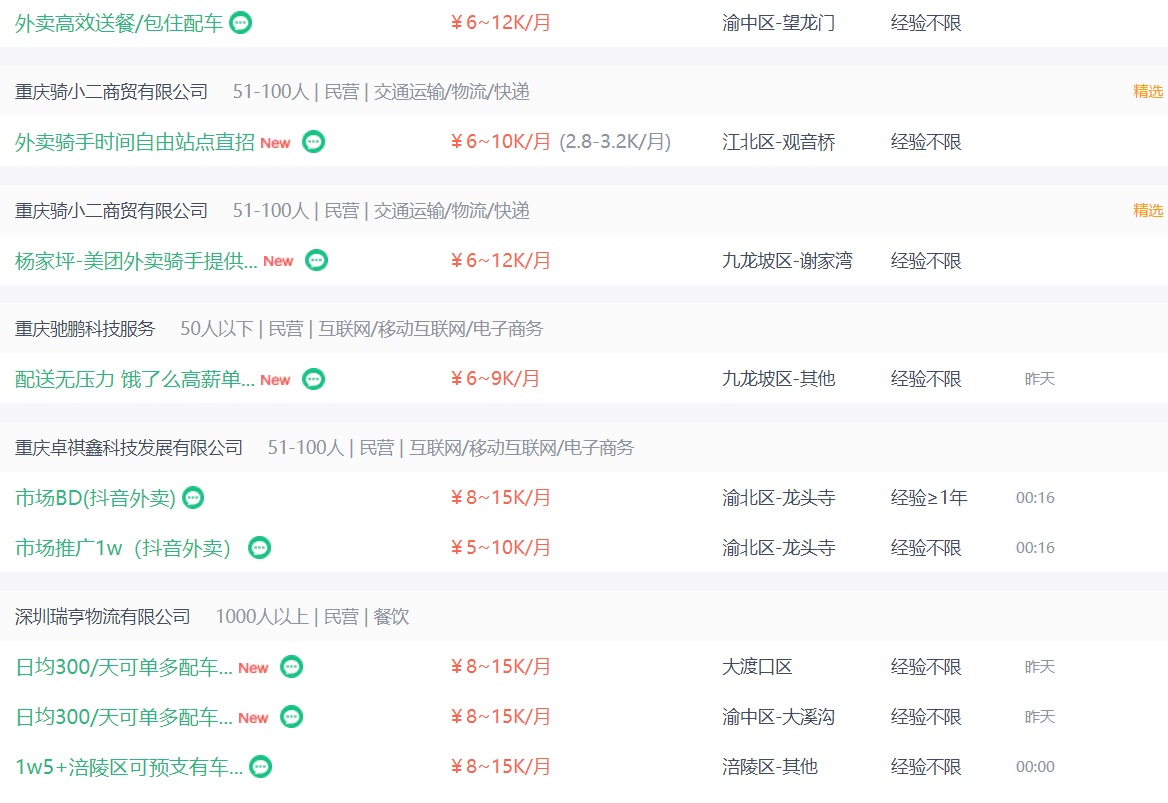Click chat icon beside 配送无压力 饿了么高薪单
This screenshot has width=1168, height=803.
coord(314,379)
